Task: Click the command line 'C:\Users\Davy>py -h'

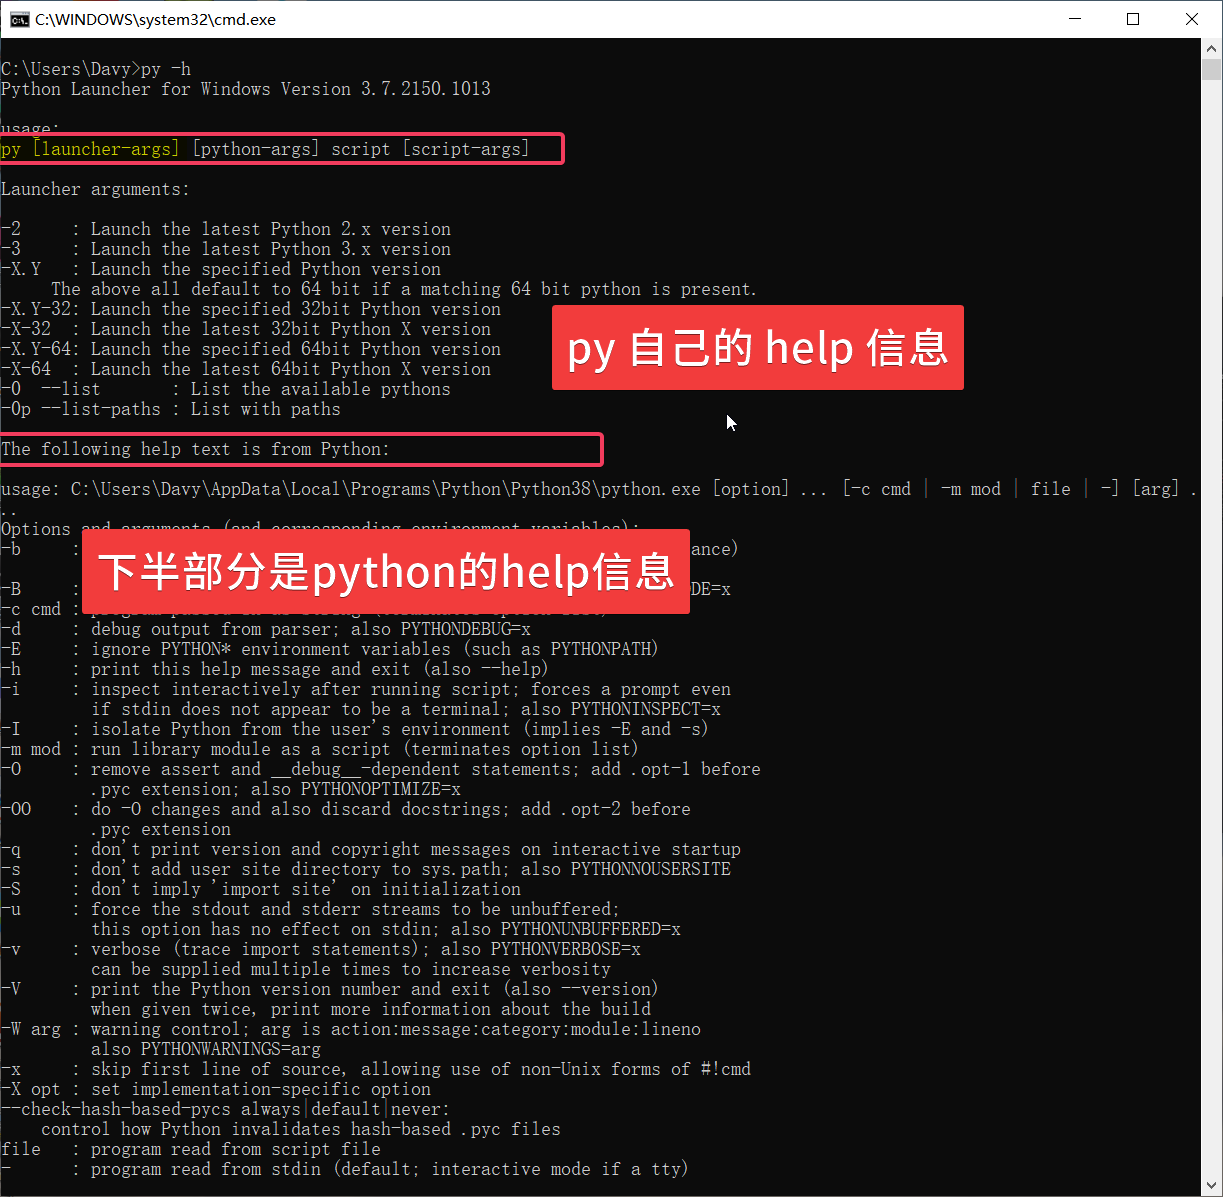Action: [x=96, y=69]
